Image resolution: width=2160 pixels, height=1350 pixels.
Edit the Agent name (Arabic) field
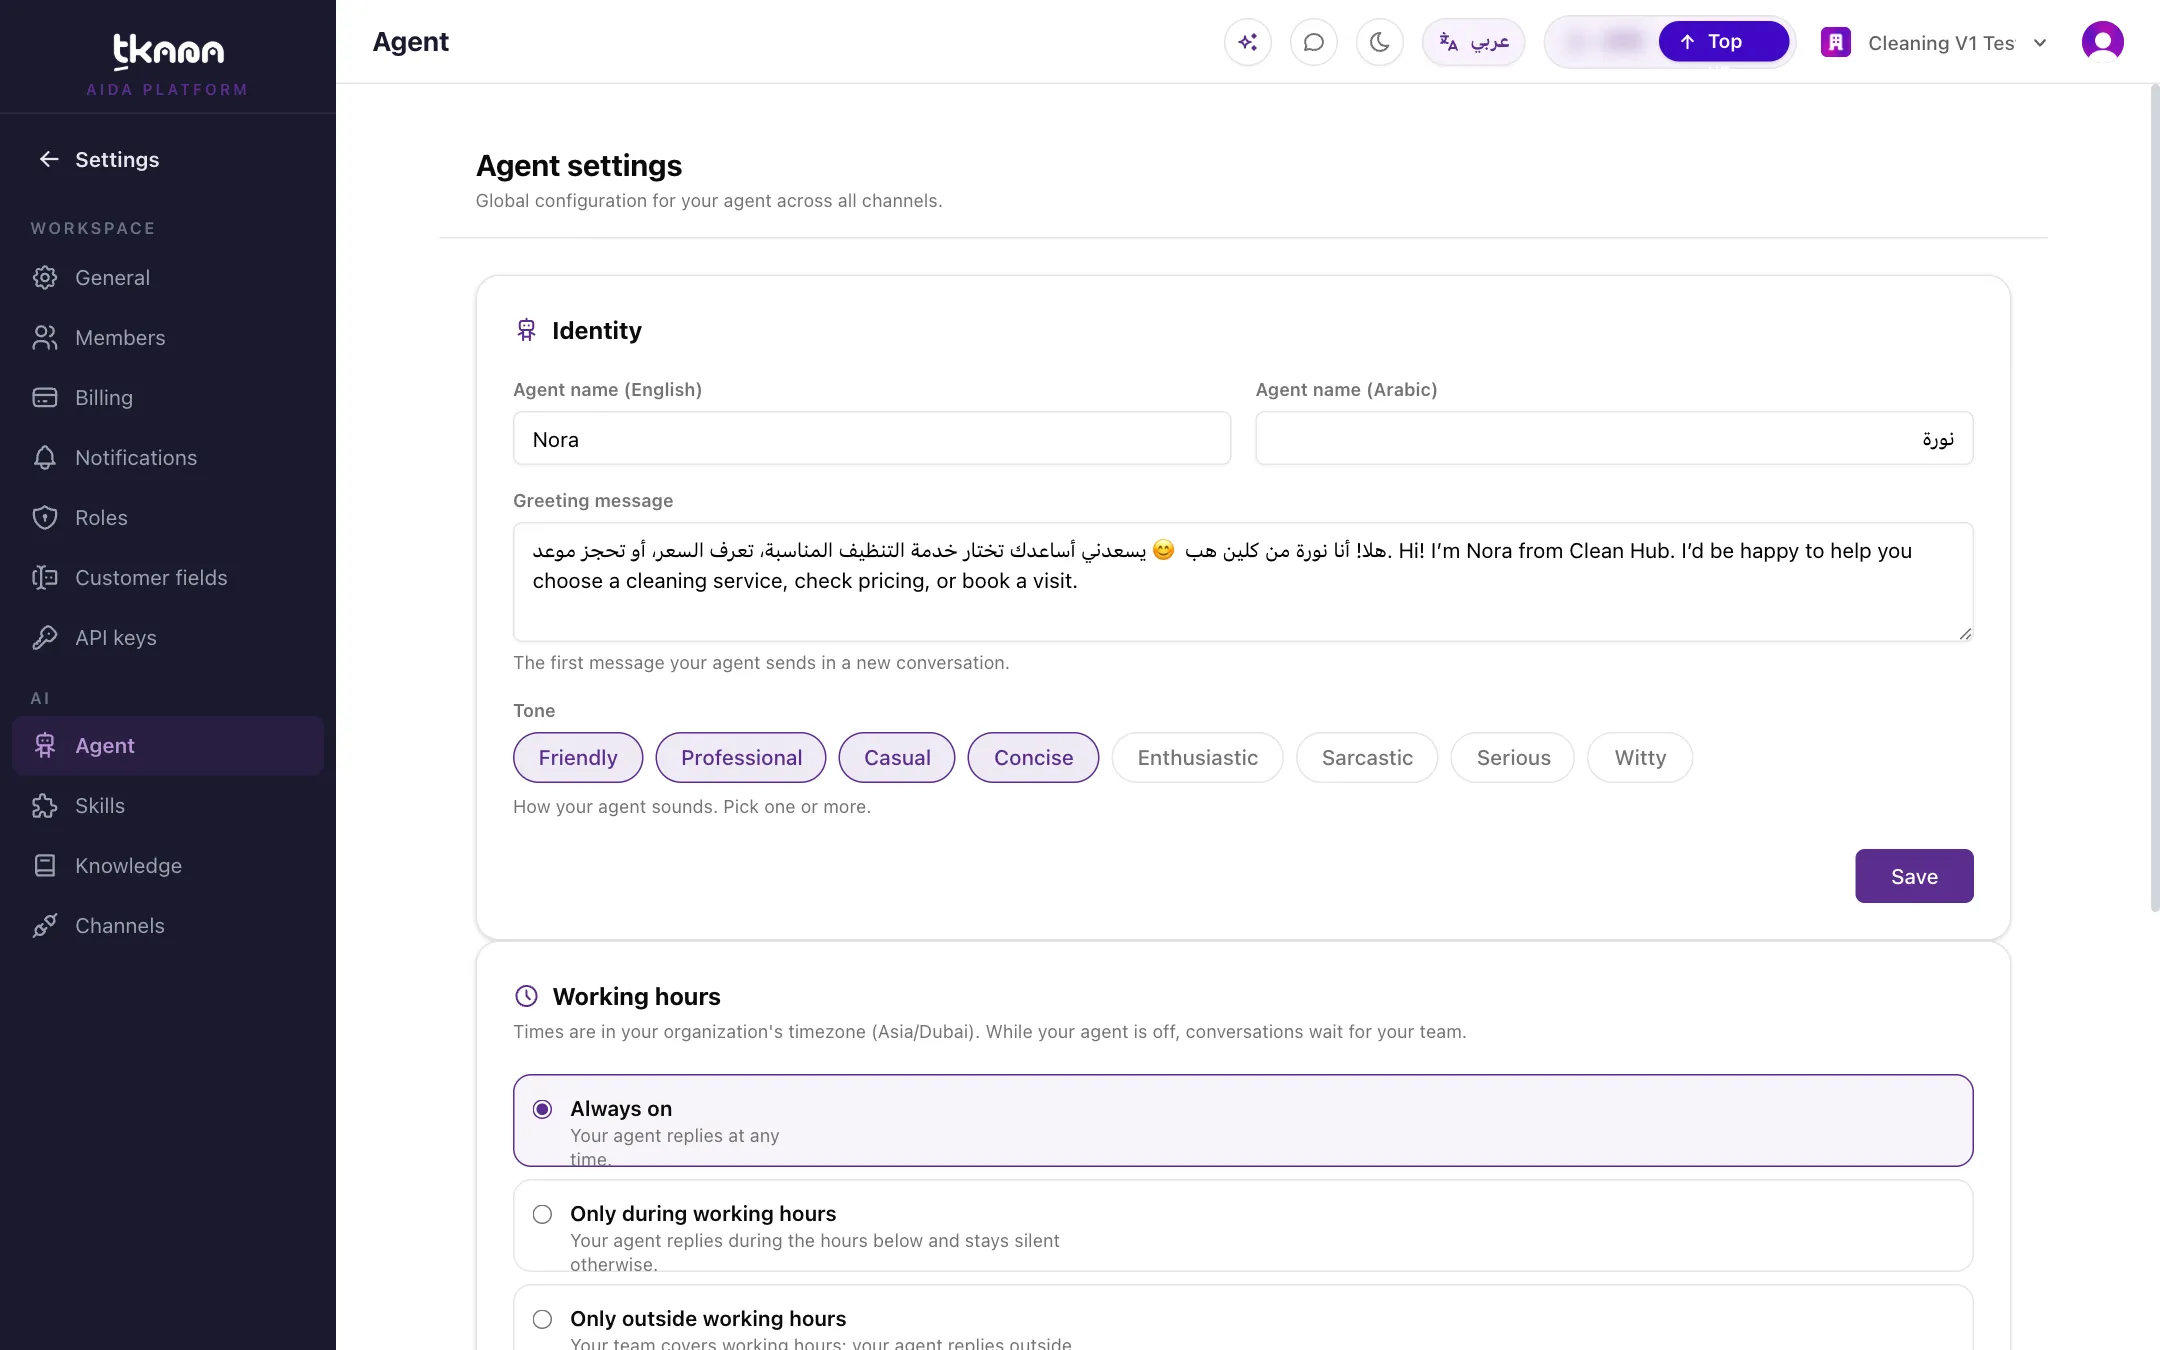coord(1614,439)
